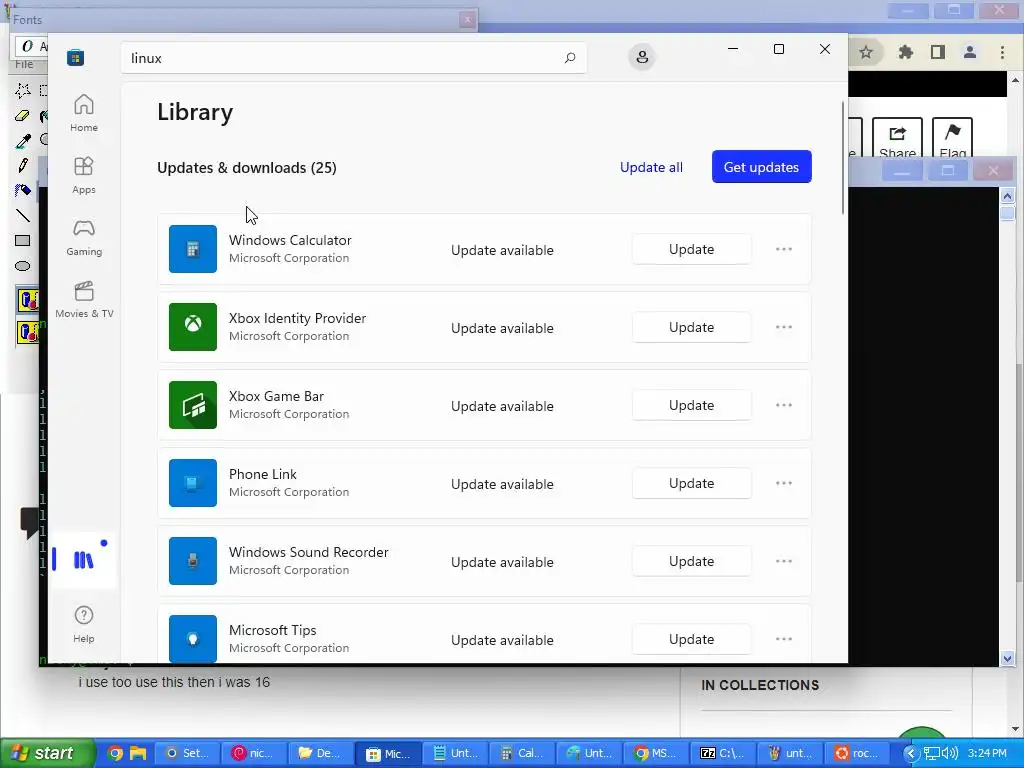Click the Microsoft Tips app icon
1024x768 pixels.
(x=193, y=639)
